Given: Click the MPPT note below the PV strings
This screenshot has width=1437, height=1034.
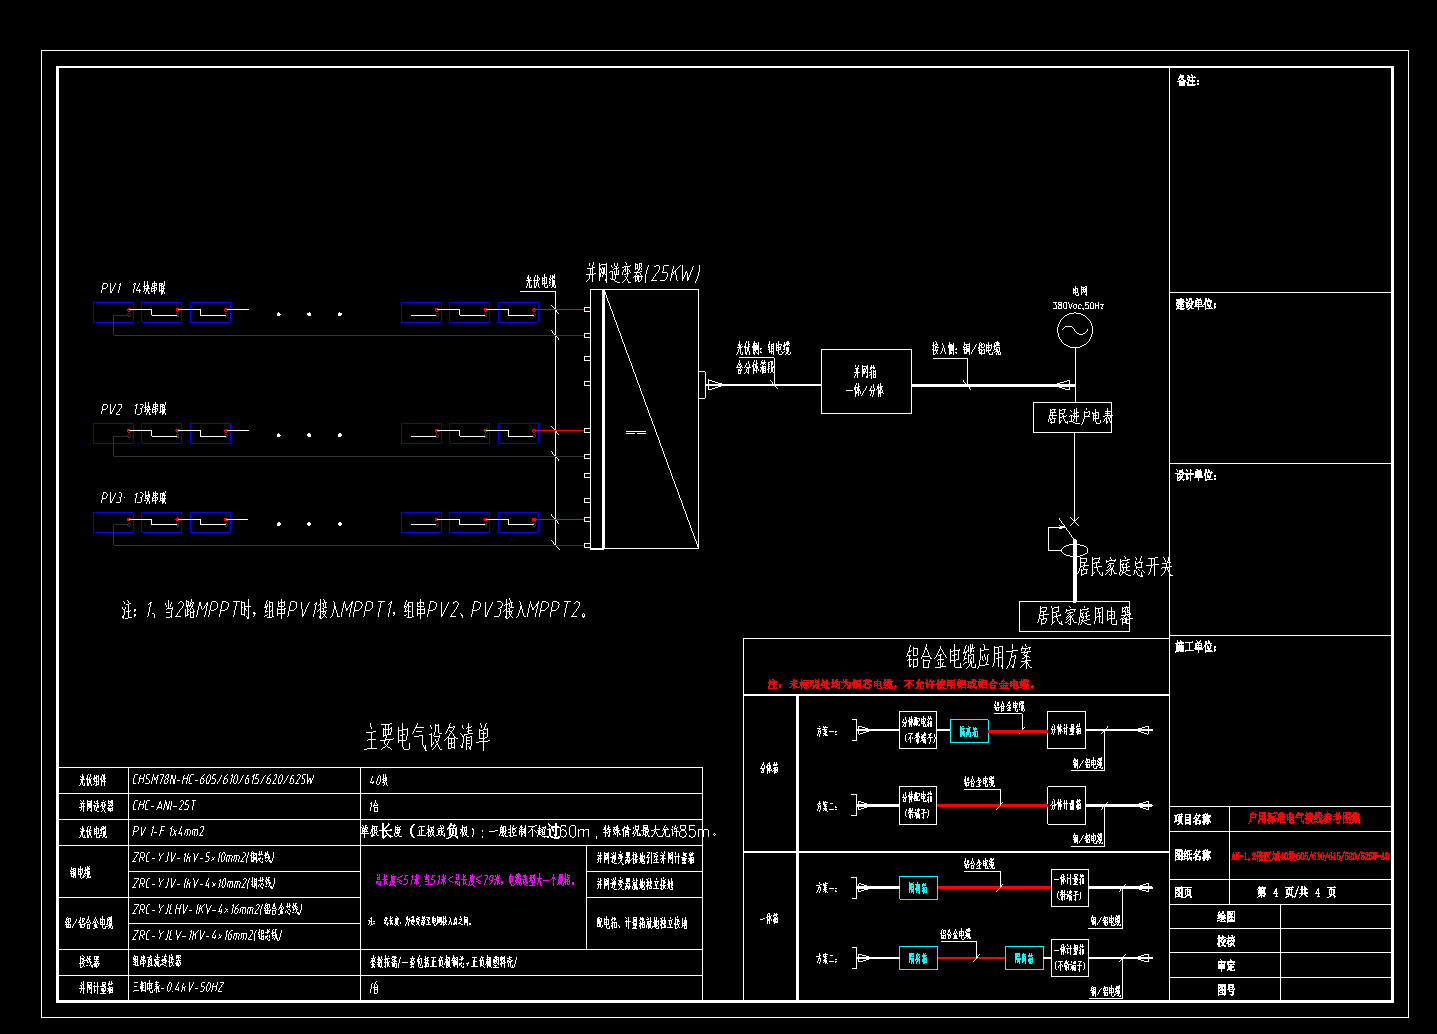Looking at the screenshot, I should click(355, 609).
